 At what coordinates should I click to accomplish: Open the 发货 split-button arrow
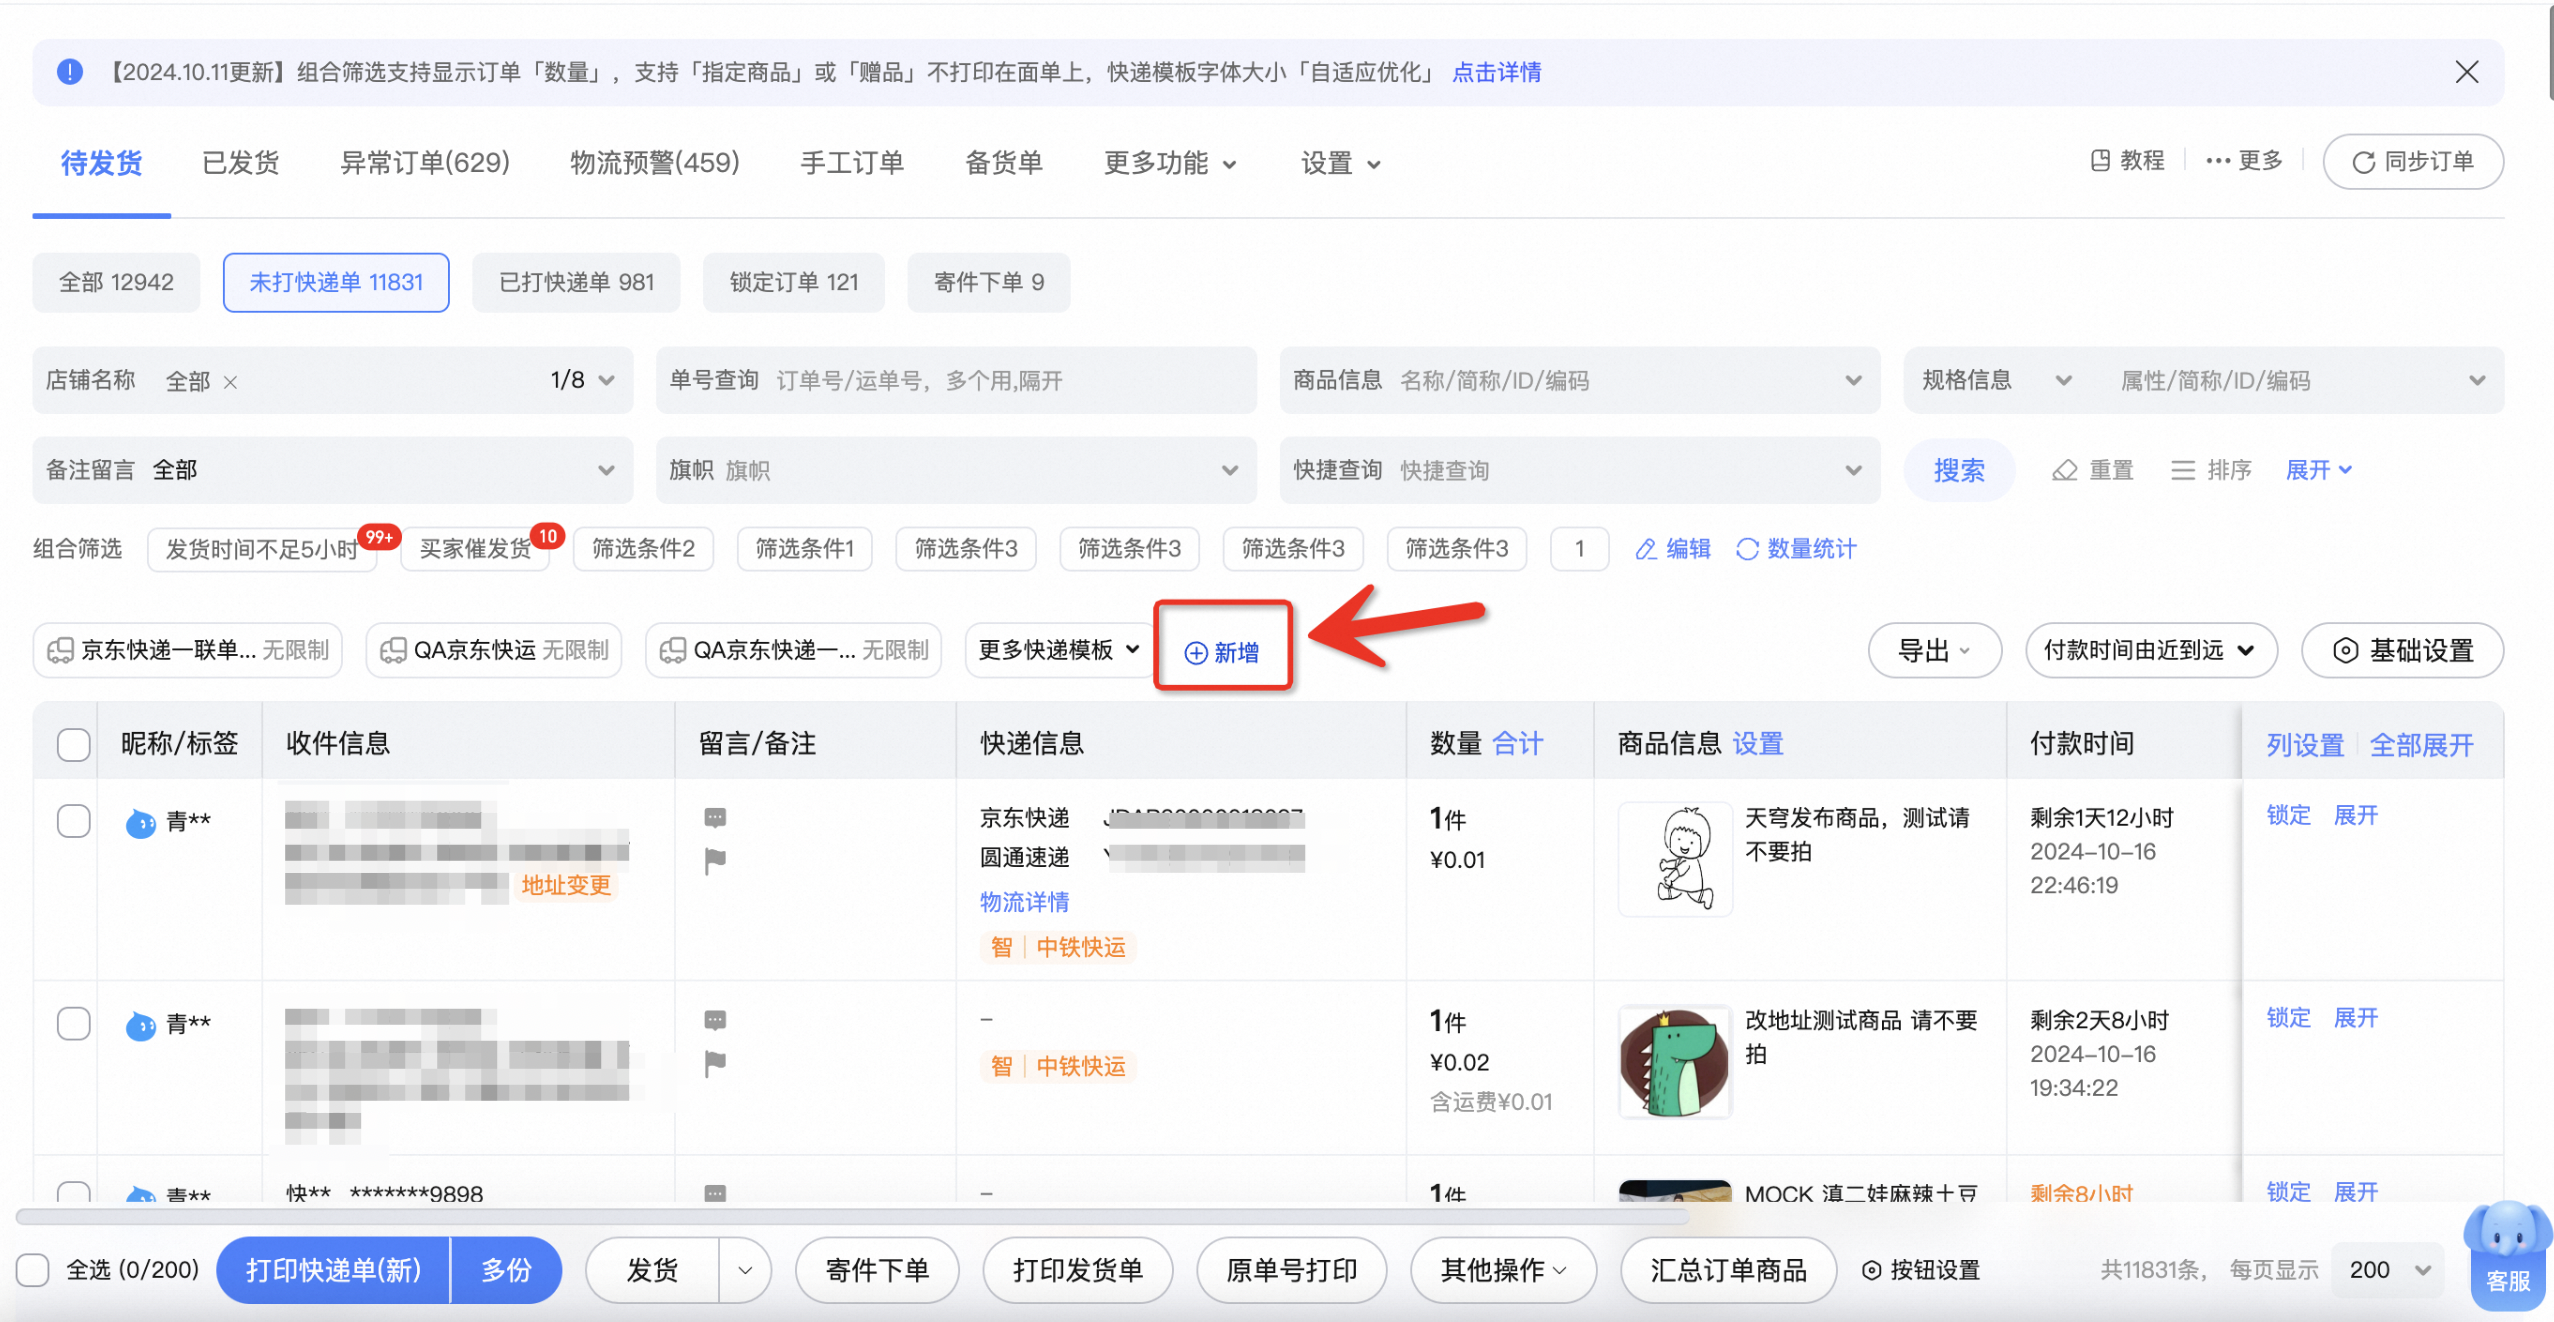pyautogui.click(x=745, y=1270)
